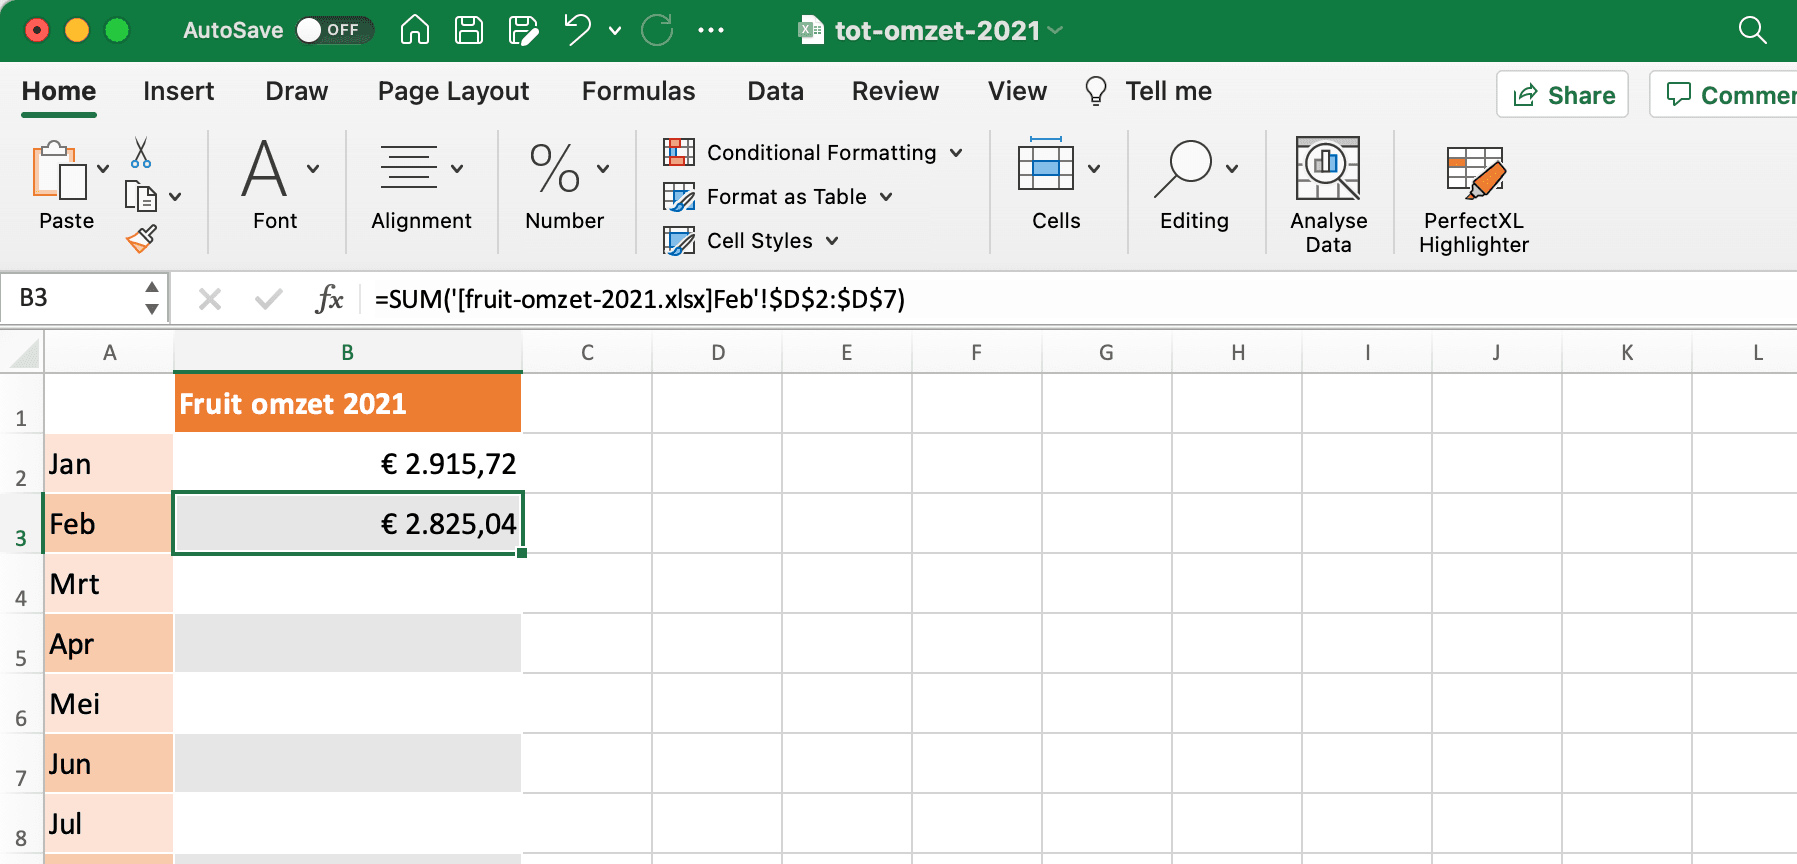This screenshot has height=864, width=1797.
Task: Select the Home ribbon tab
Action: pyautogui.click(x=59, y=91)
